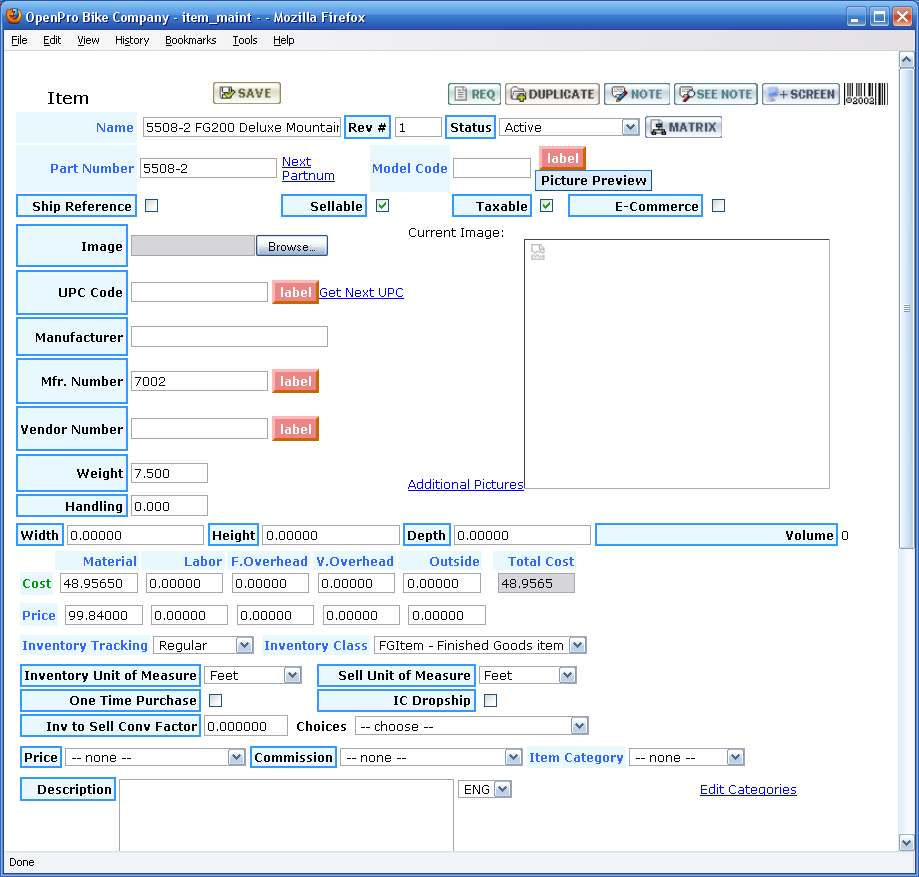The height and width of the screenshot is (877, 919).
Task: Click the Get Next UPC link
Action: pos(361,292)
